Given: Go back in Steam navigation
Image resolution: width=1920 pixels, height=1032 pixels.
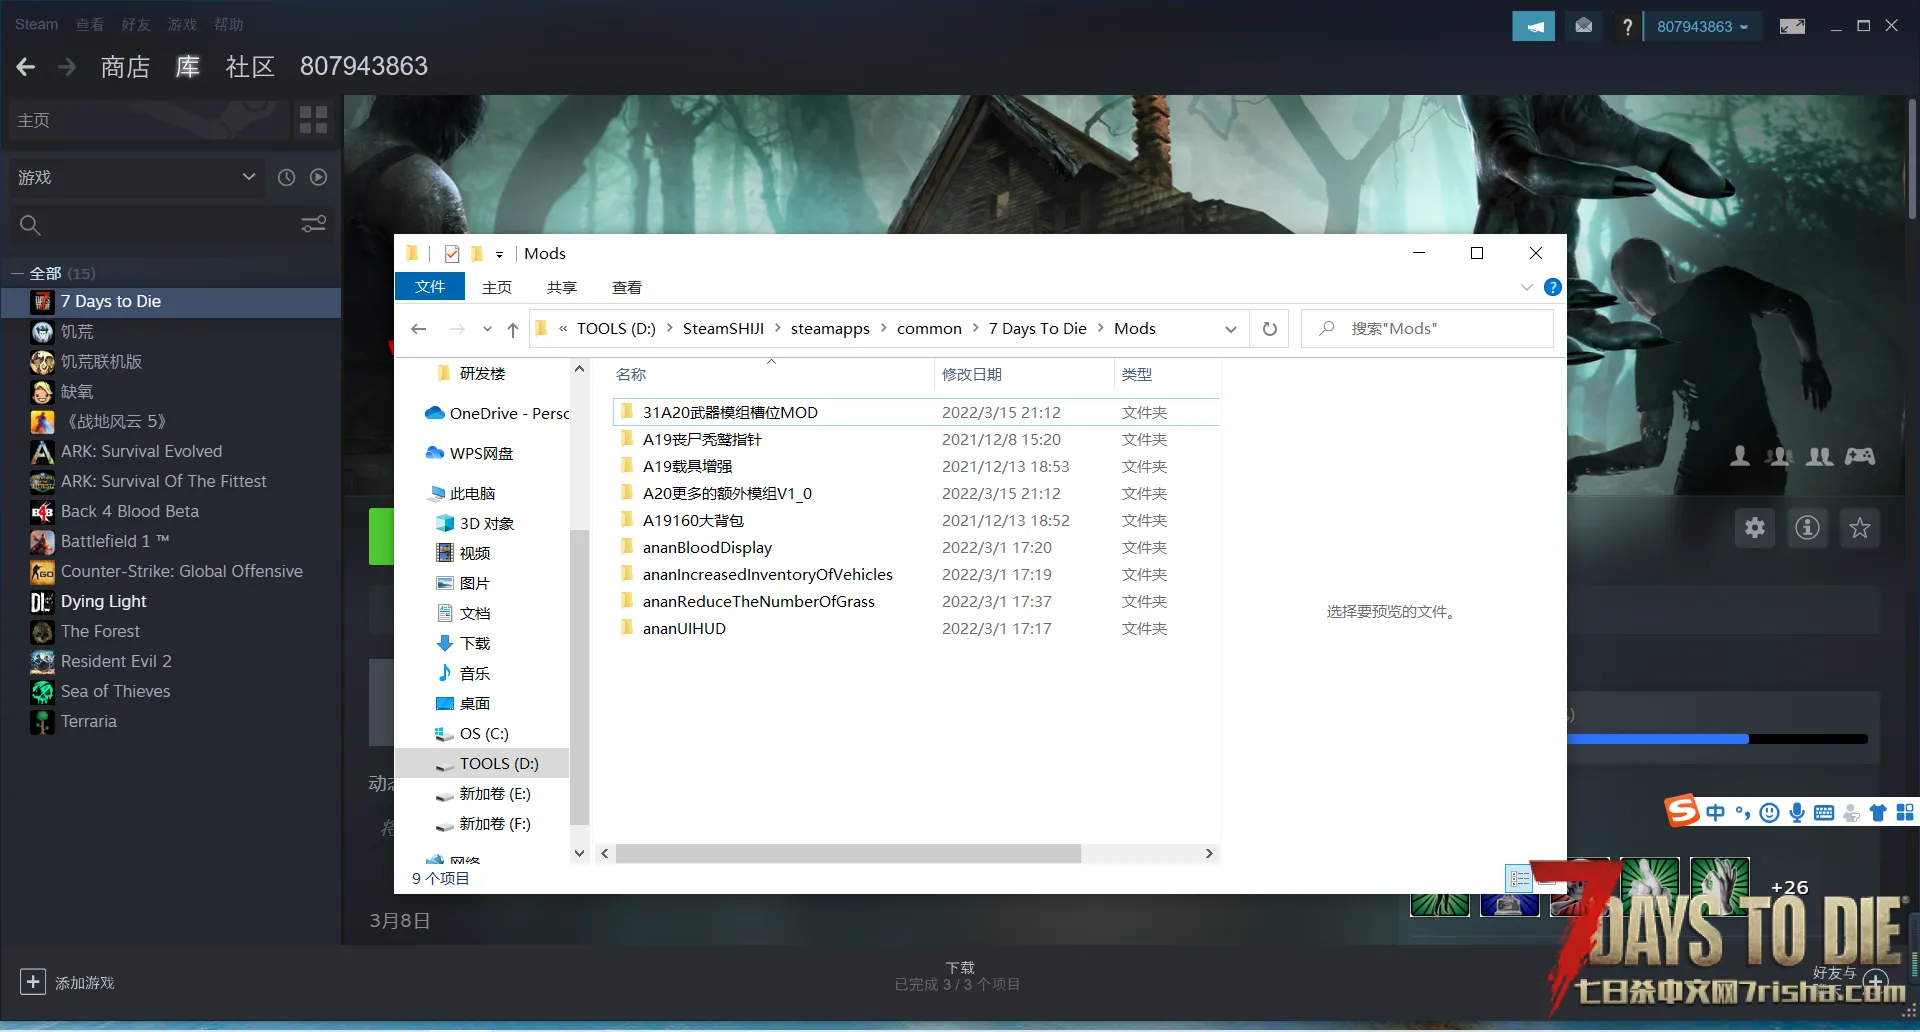Looking at the screenshot, I should point(26,67).
